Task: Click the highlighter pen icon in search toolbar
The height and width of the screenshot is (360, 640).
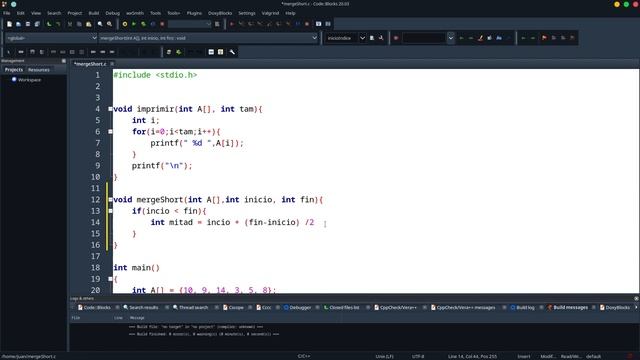Action: pyautogui.click(x=480, y=38)
